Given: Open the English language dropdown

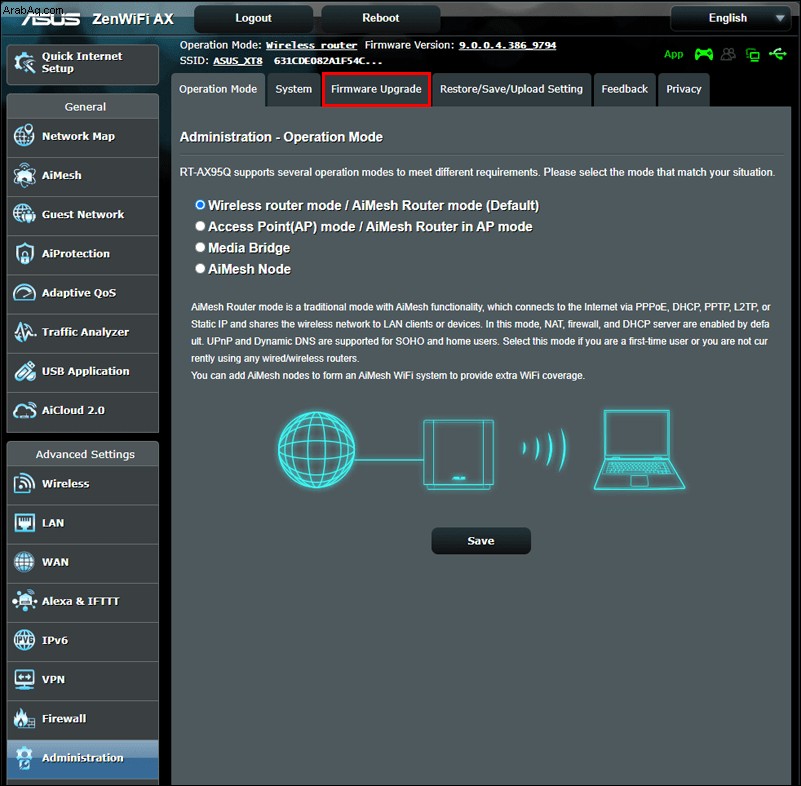Looking at the screenshot, I should pyautogui.click(x=729, y=18).
